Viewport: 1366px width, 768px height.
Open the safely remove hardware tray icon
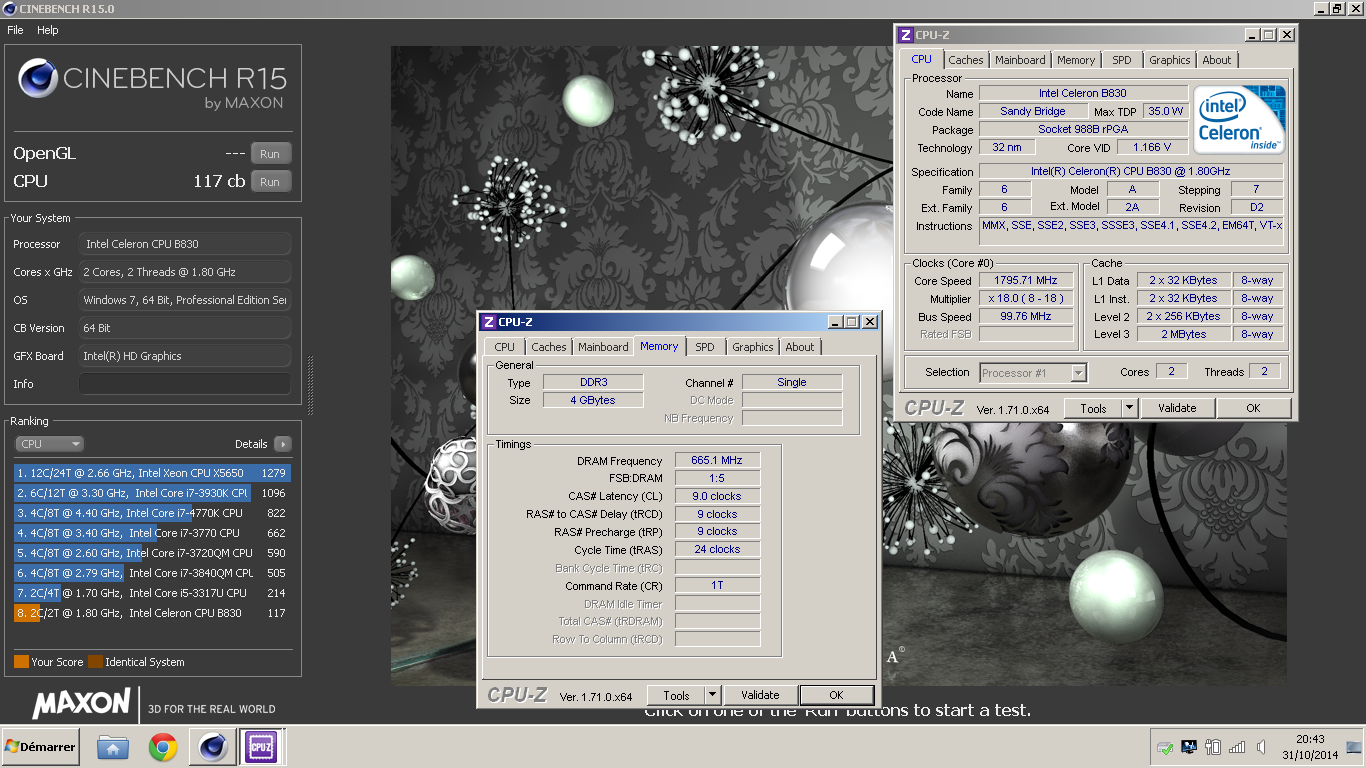(x=1165, y=747)
